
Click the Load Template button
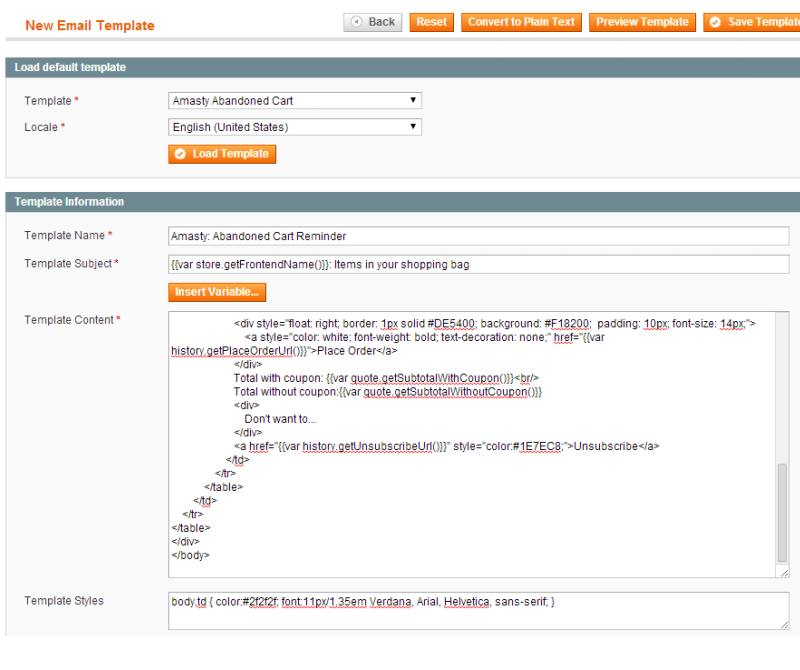(222, 154)
